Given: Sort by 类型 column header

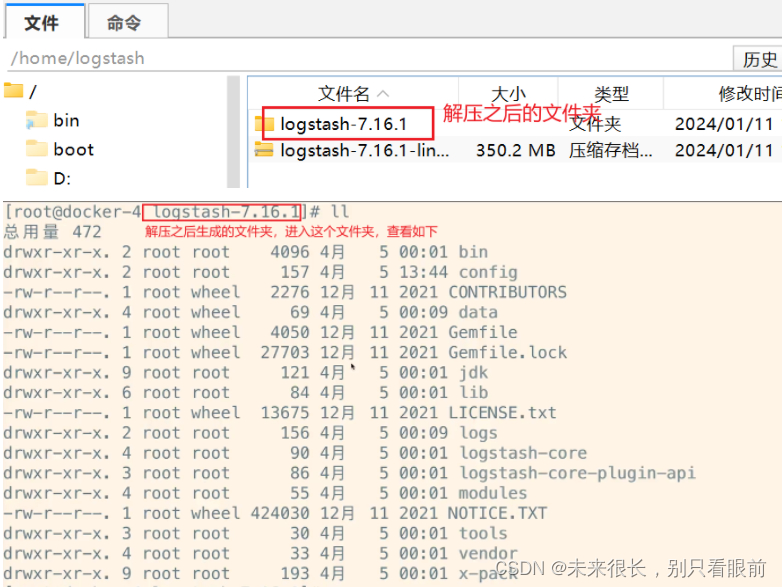Looking at the screenshot, I should coord(611,93).
